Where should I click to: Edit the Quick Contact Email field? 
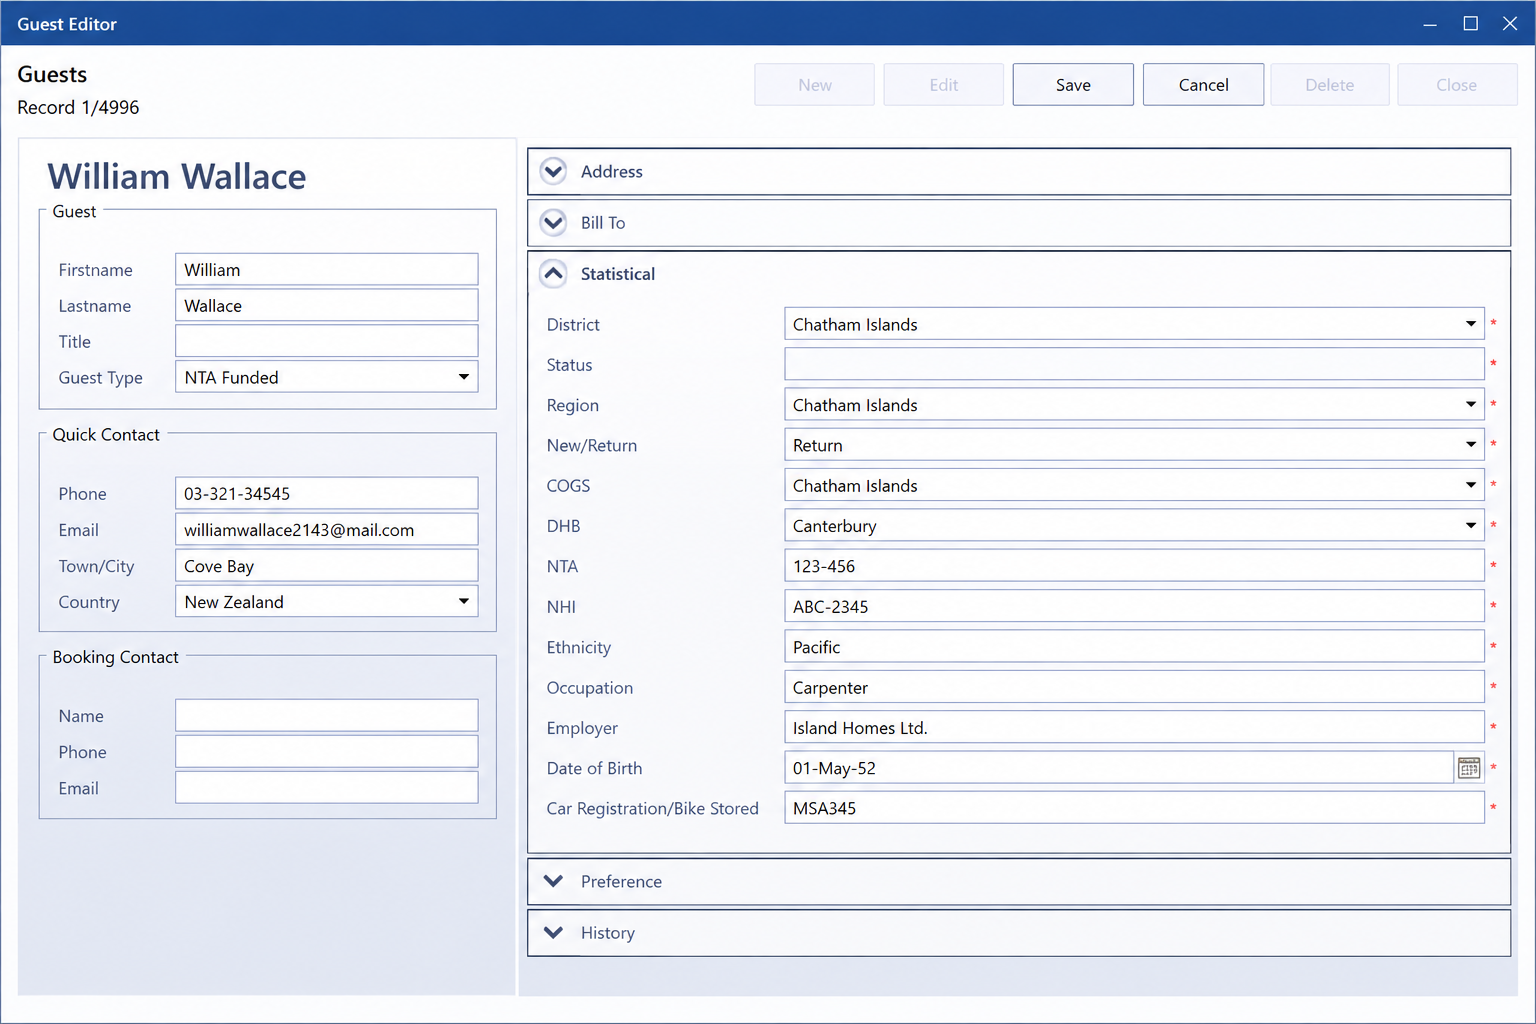click(327, 530)
